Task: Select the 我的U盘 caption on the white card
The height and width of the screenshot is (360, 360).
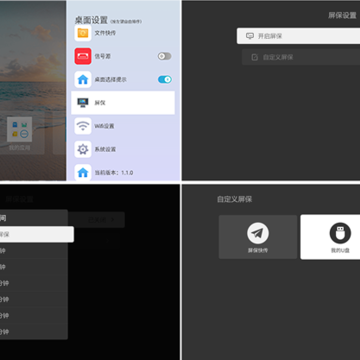Action: click(x=340, y=250)
